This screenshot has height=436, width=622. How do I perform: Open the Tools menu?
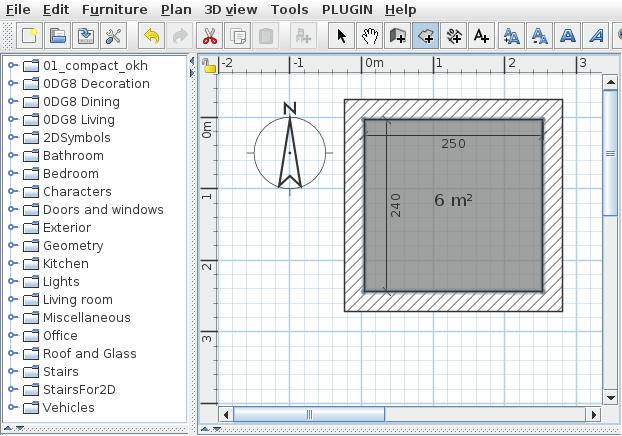pos(290,10)
